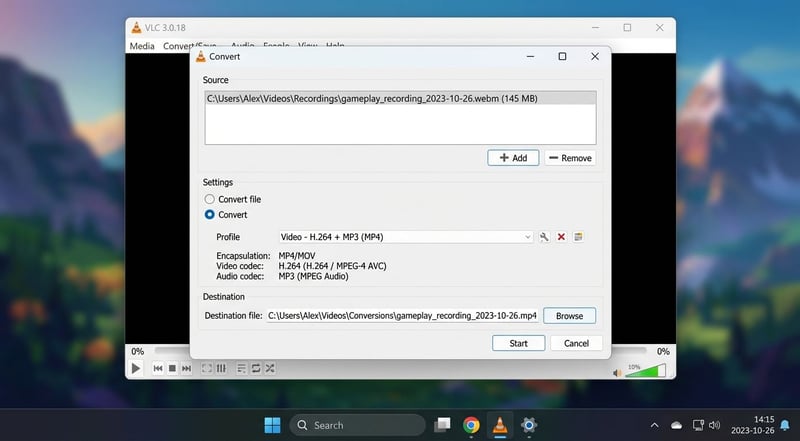
Task: Open the Profile dropdown list
Action: [406, 237]
